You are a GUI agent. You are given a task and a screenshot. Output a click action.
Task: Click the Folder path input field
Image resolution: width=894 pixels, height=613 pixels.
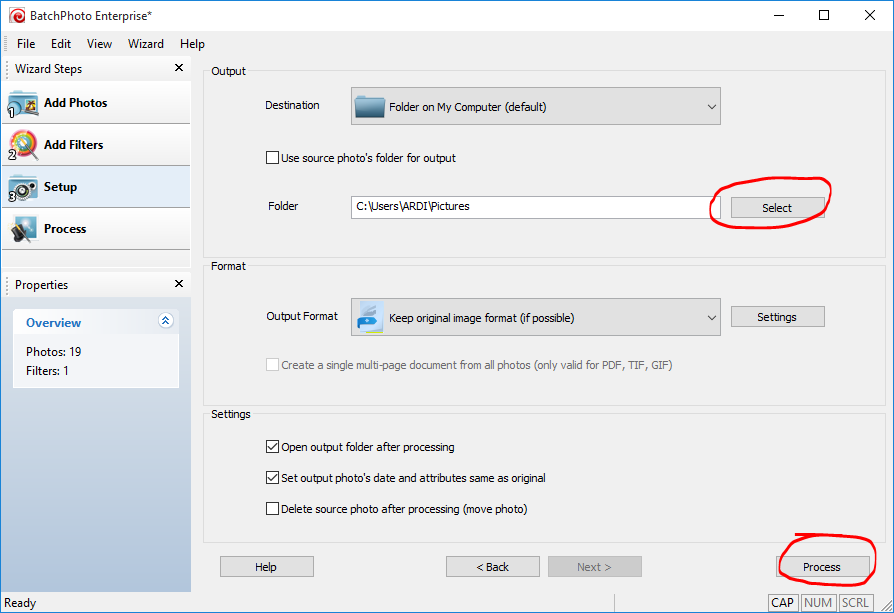pyautogui.click(x=535, y=207)
